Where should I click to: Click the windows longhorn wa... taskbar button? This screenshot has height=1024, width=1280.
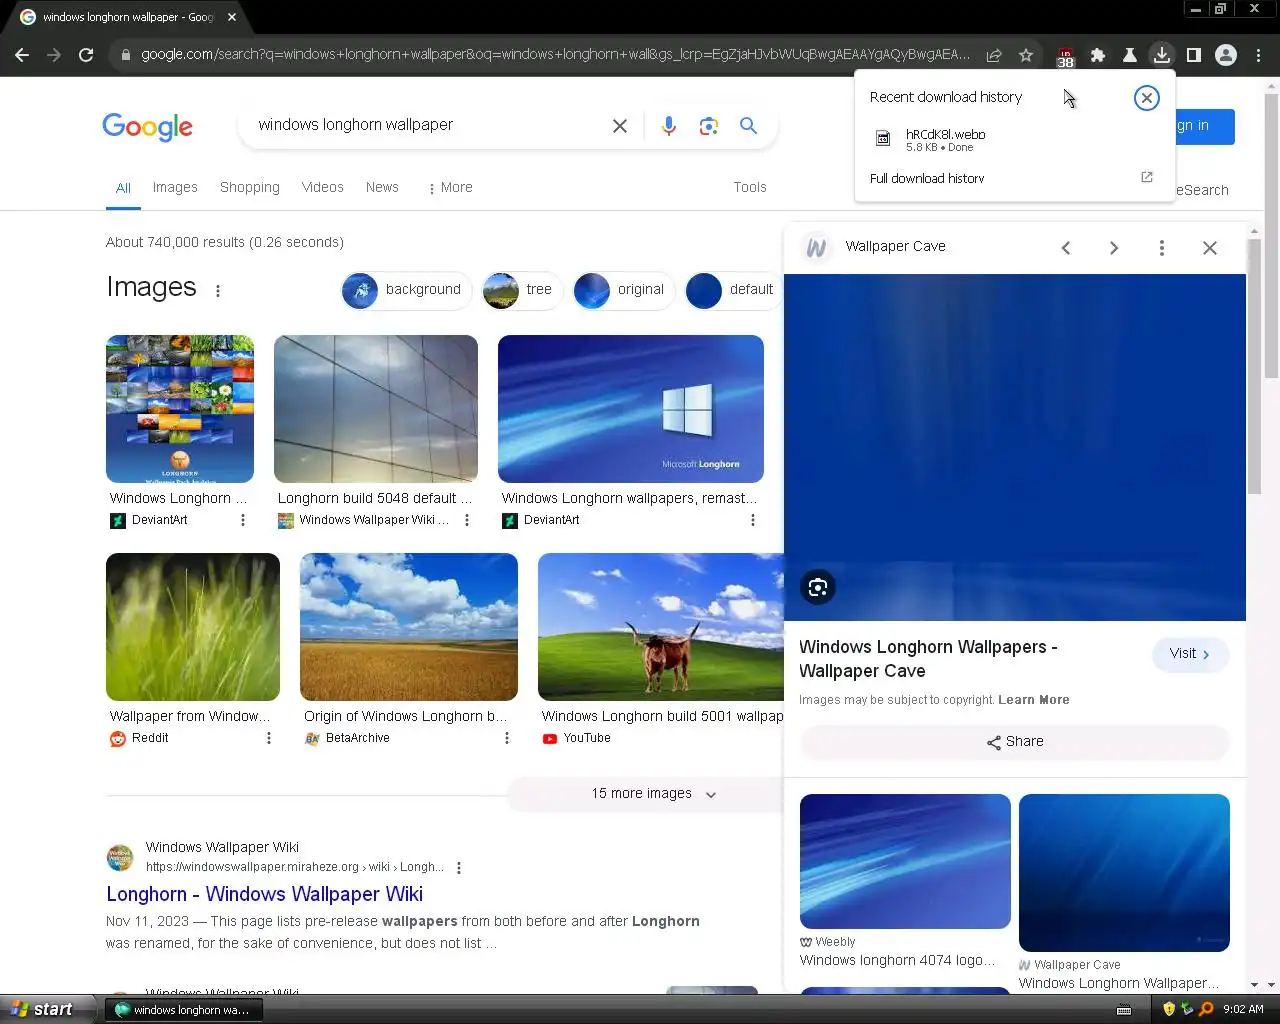point(183,1010)
